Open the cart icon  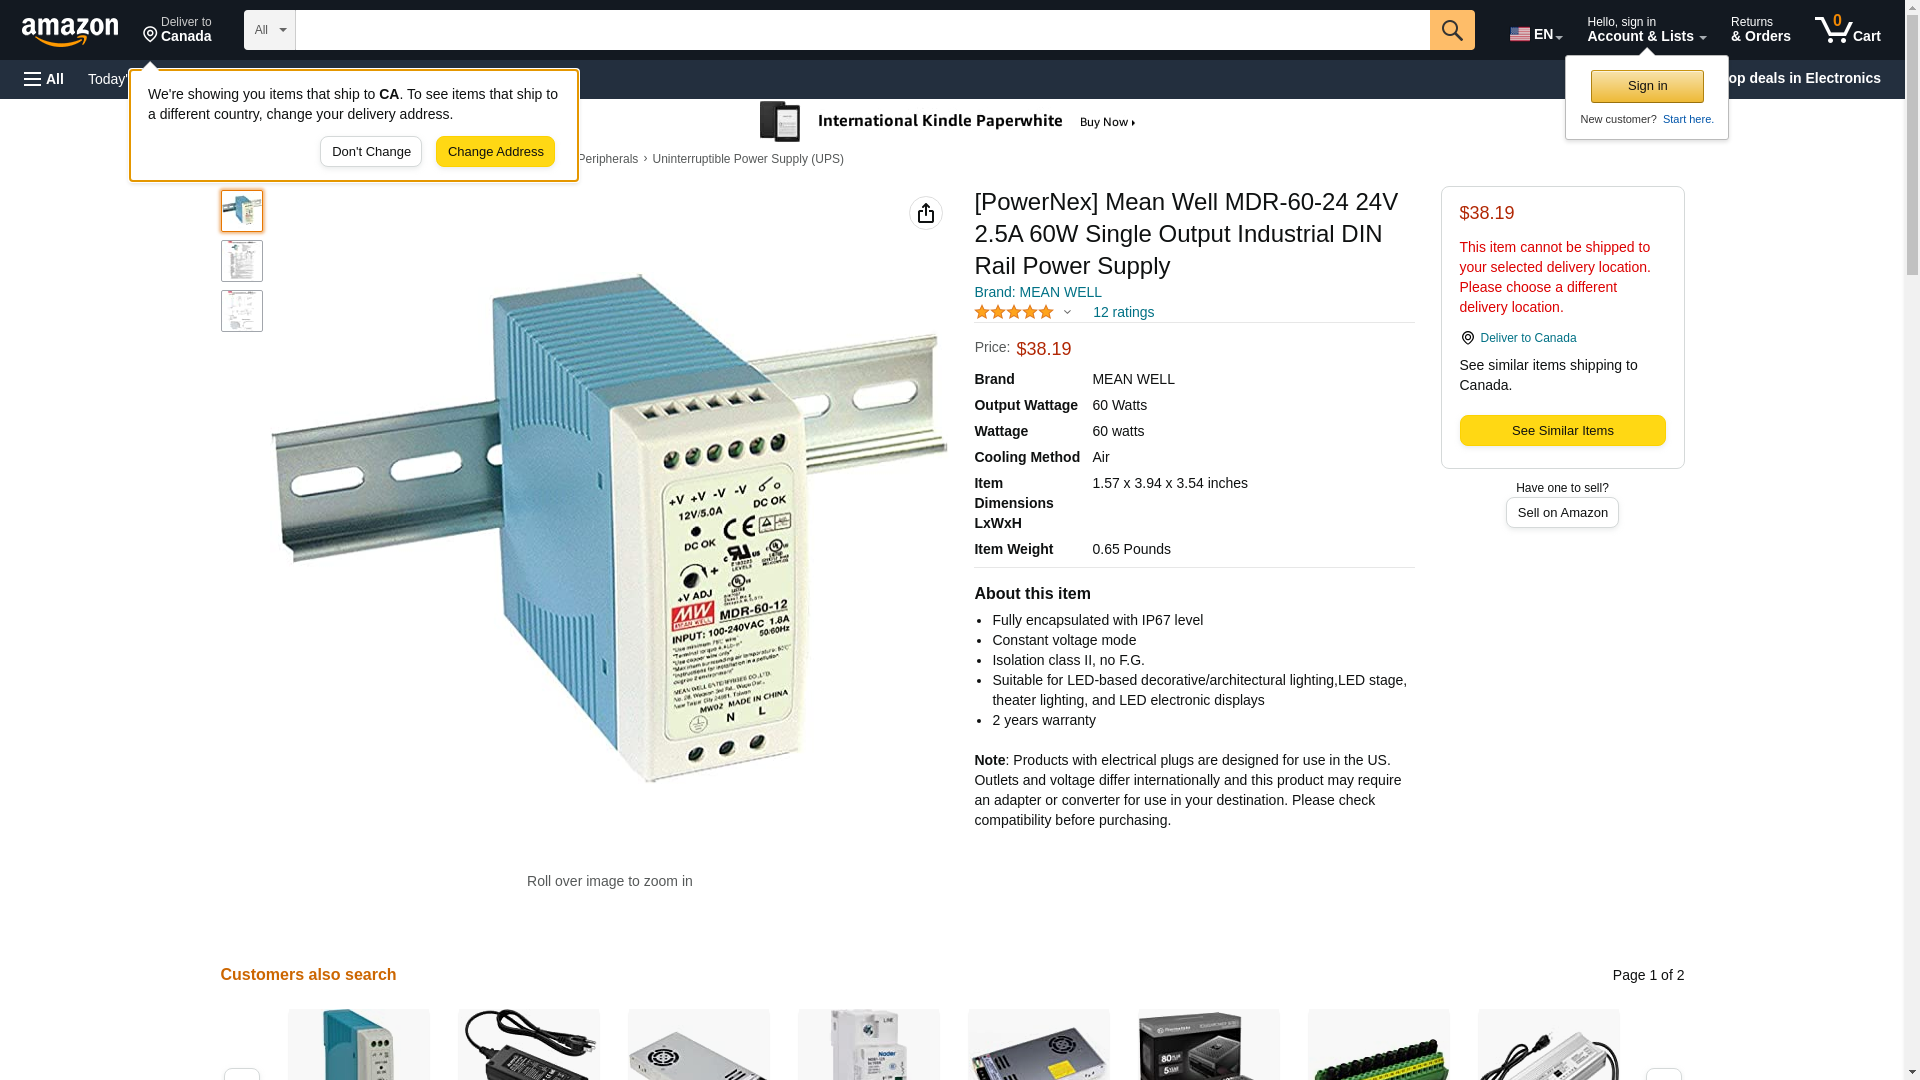1848,30
